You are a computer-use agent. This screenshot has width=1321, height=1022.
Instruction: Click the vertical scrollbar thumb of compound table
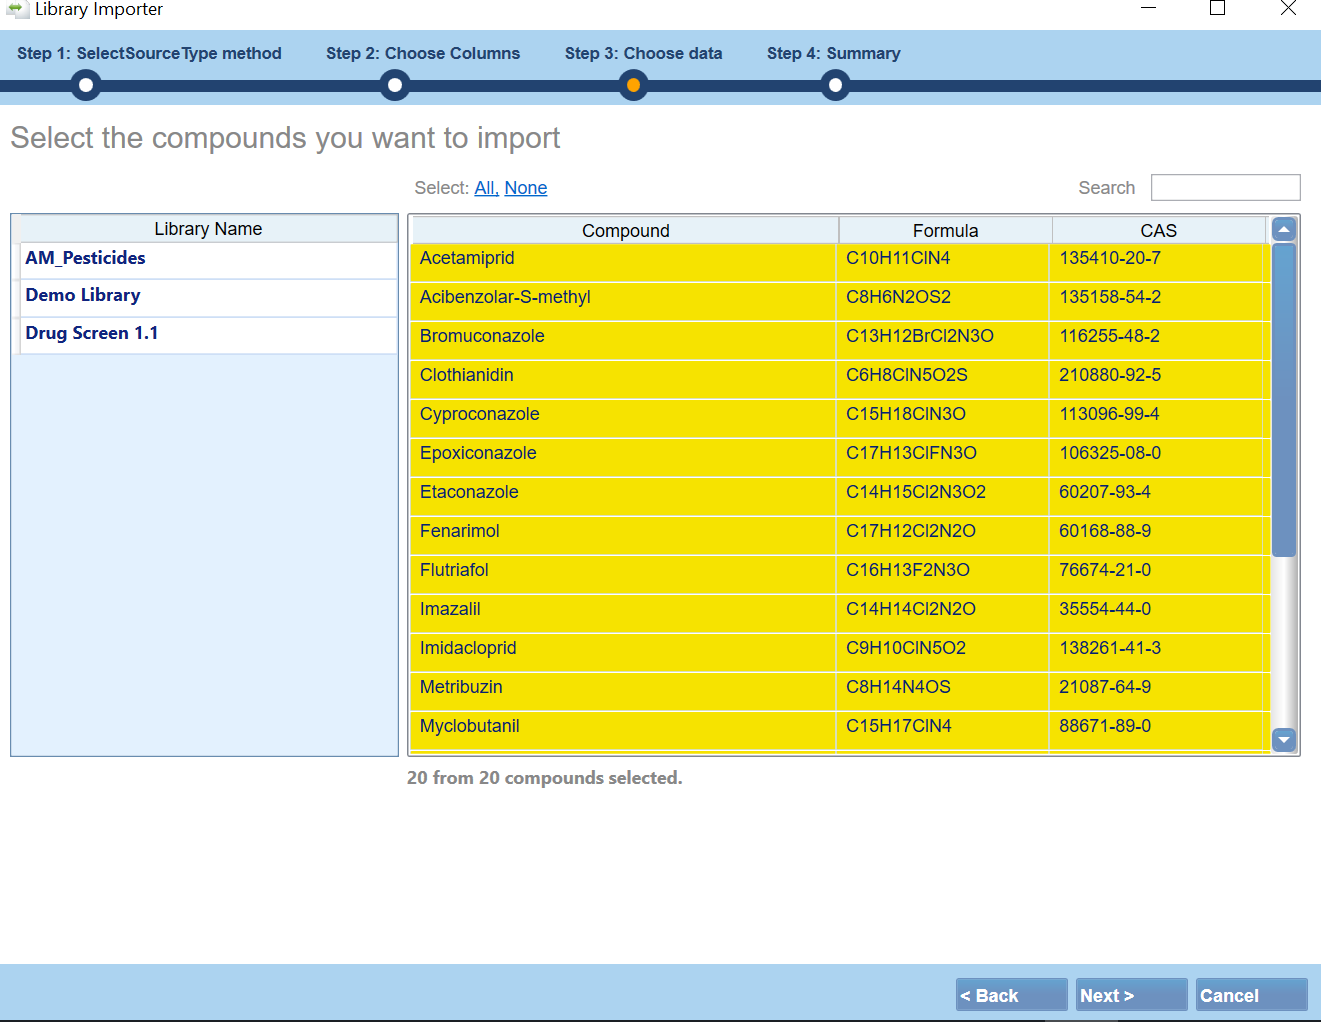[1284, 400]
